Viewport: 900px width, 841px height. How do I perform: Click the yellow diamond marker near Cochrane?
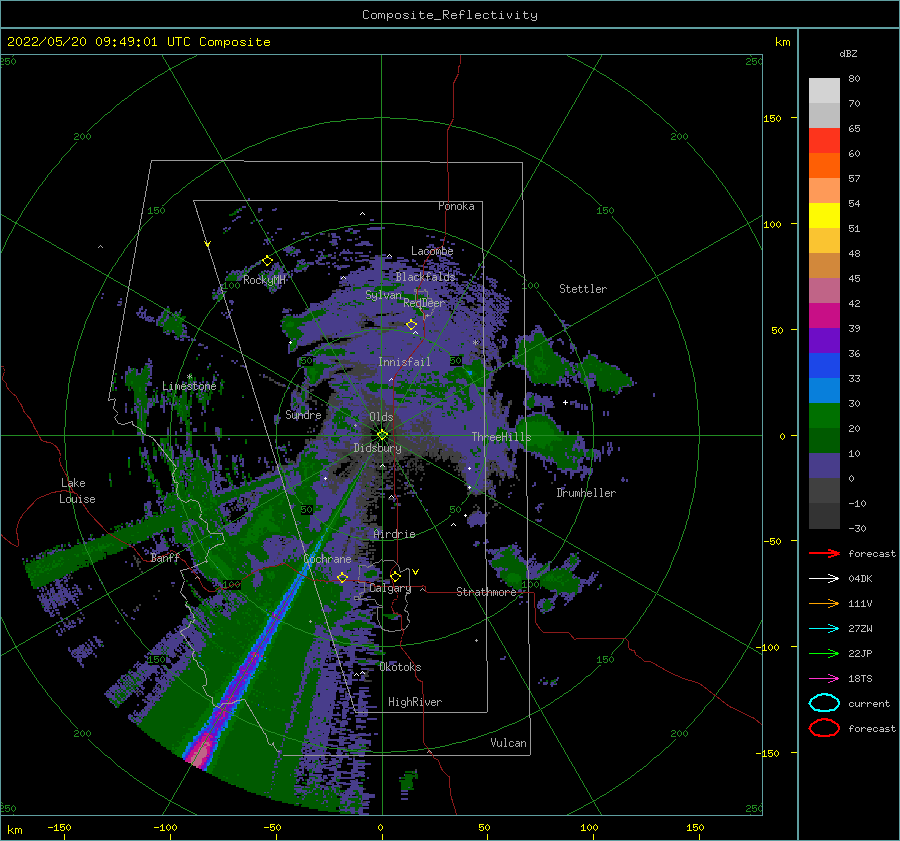(342, 577)
